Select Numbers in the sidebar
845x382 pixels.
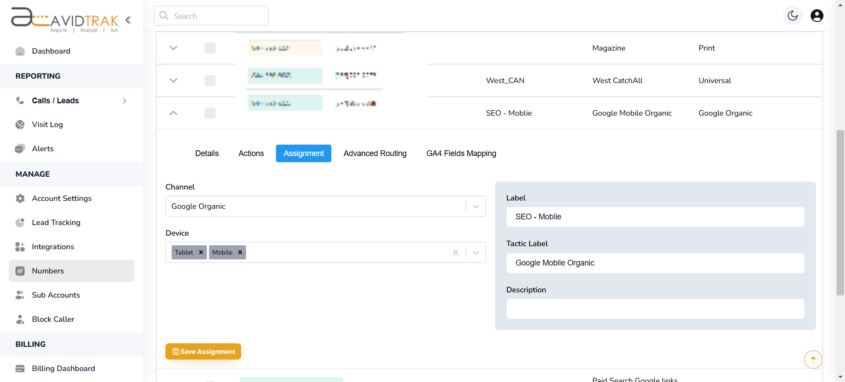(x=71, y=271)
